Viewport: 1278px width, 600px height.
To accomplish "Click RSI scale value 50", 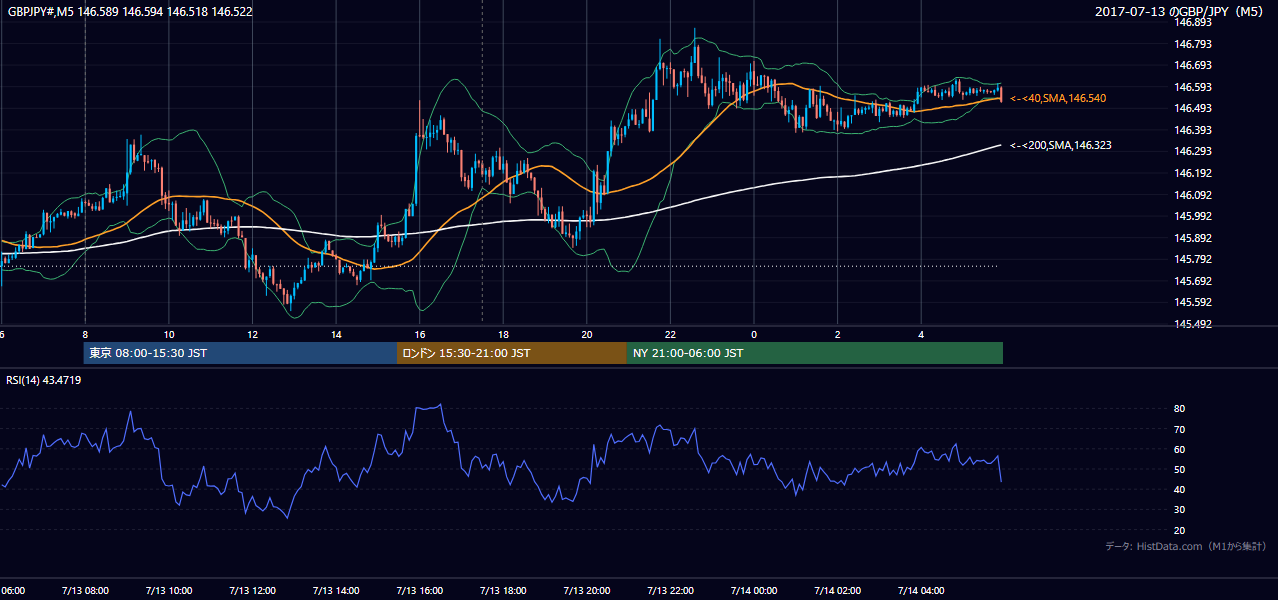I will (1179, 469).
